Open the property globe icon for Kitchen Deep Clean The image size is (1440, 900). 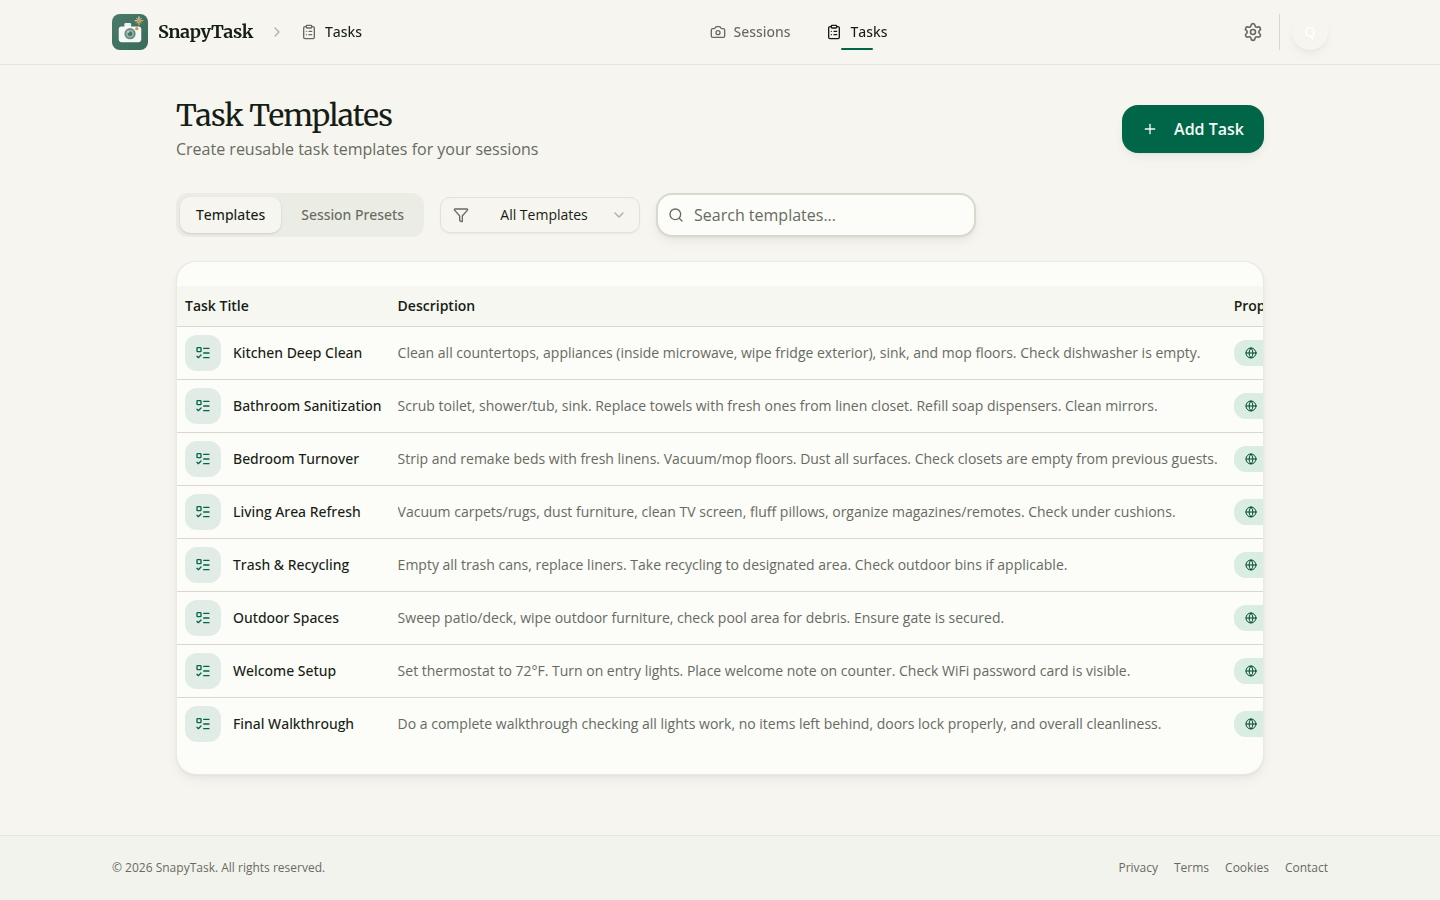click(1248, 353)
